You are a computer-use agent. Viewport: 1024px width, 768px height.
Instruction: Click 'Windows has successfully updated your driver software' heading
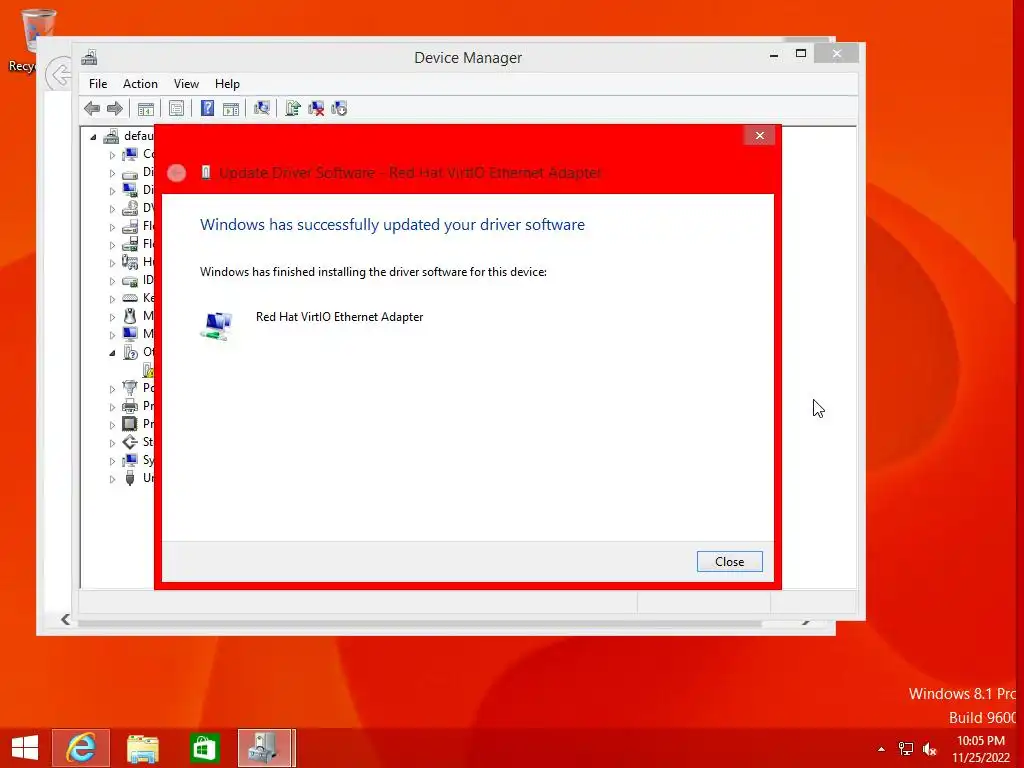pos(392,225)
